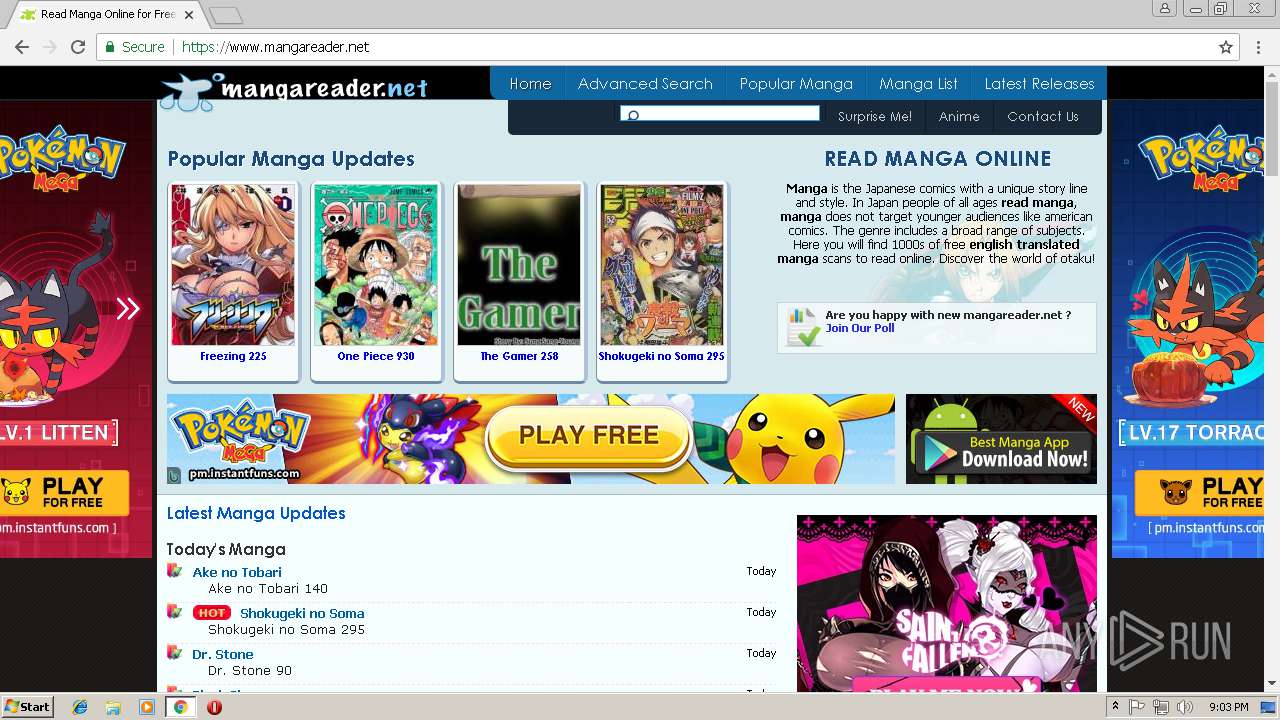Go to Popular Manga

[x=796, y=84]
